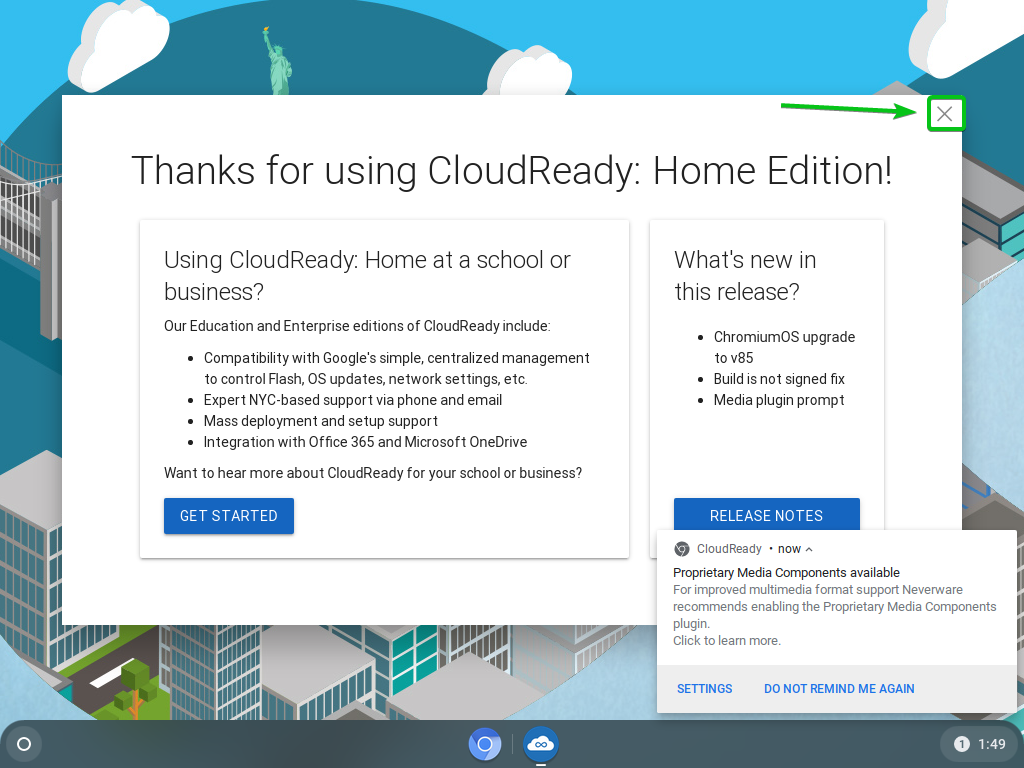Click the 'ChromiumOS upgrade to v85' bullet
The width and height of the screenshot is (1024, 768).
pyautogui.click(x=784, y=347)
